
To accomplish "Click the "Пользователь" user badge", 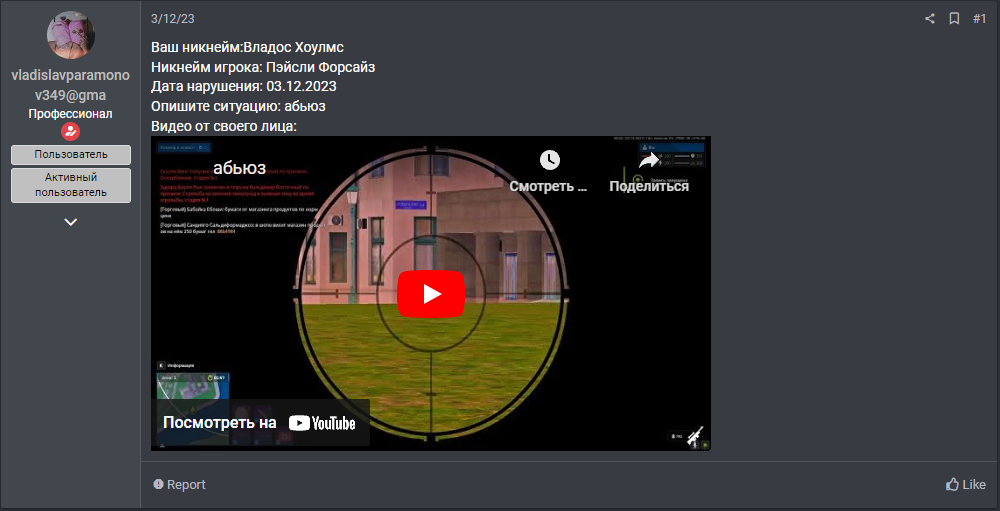I will coord(70,154).
